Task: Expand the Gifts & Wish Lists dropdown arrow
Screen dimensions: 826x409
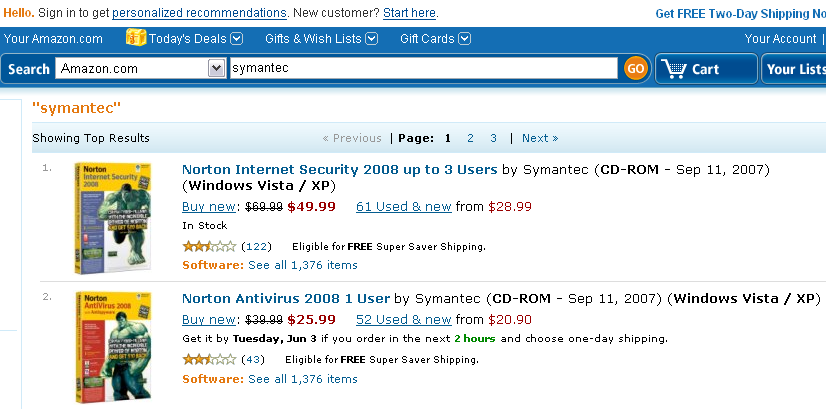Action: tap(371, 39)
